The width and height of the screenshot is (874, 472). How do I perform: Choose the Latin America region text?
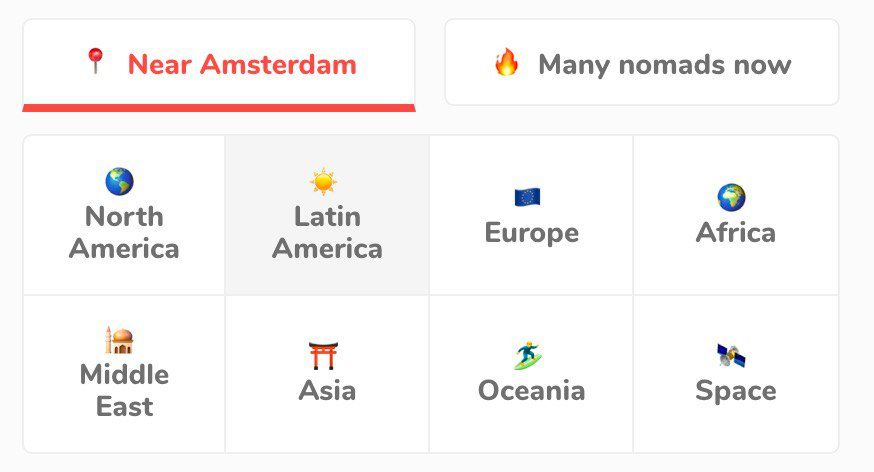327,232
